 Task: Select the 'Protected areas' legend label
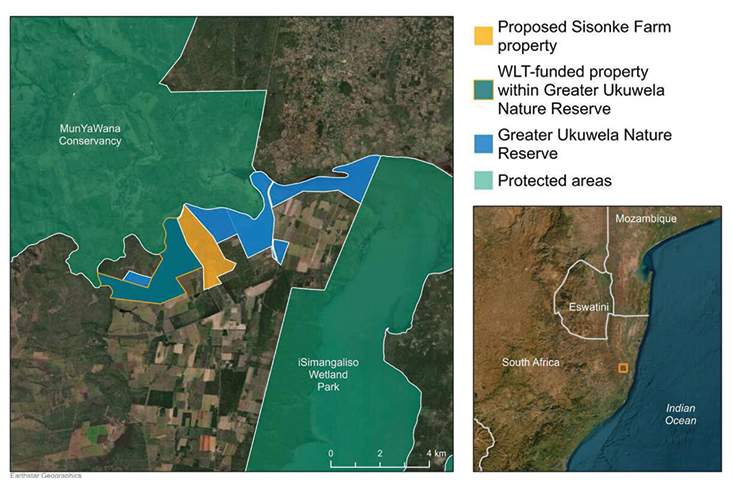(555, 181)
